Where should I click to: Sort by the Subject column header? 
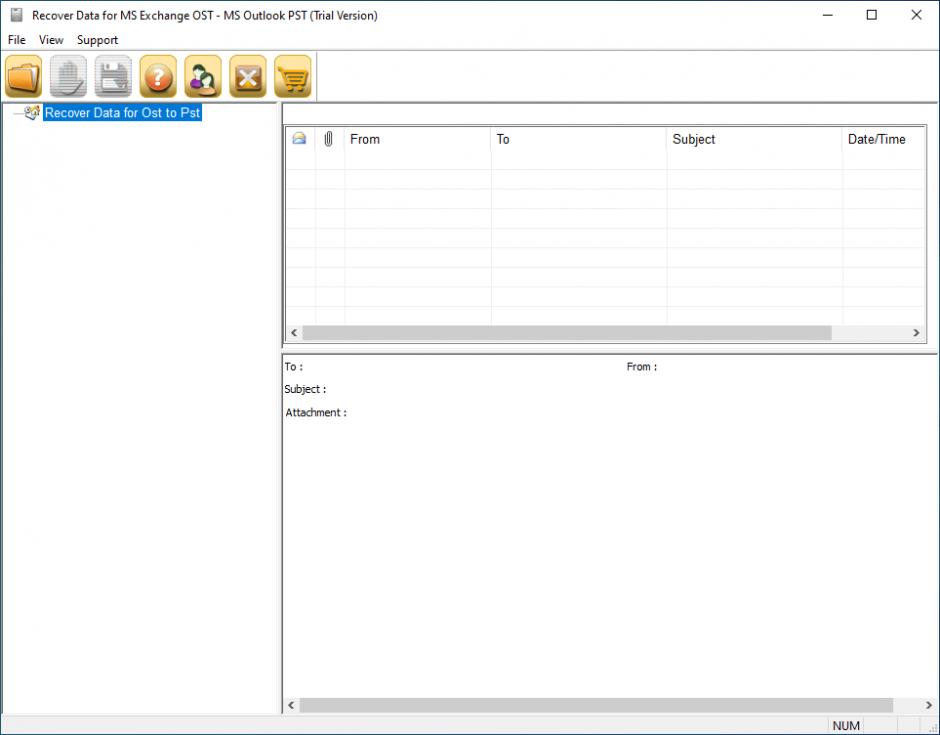[x=754, y=139]
